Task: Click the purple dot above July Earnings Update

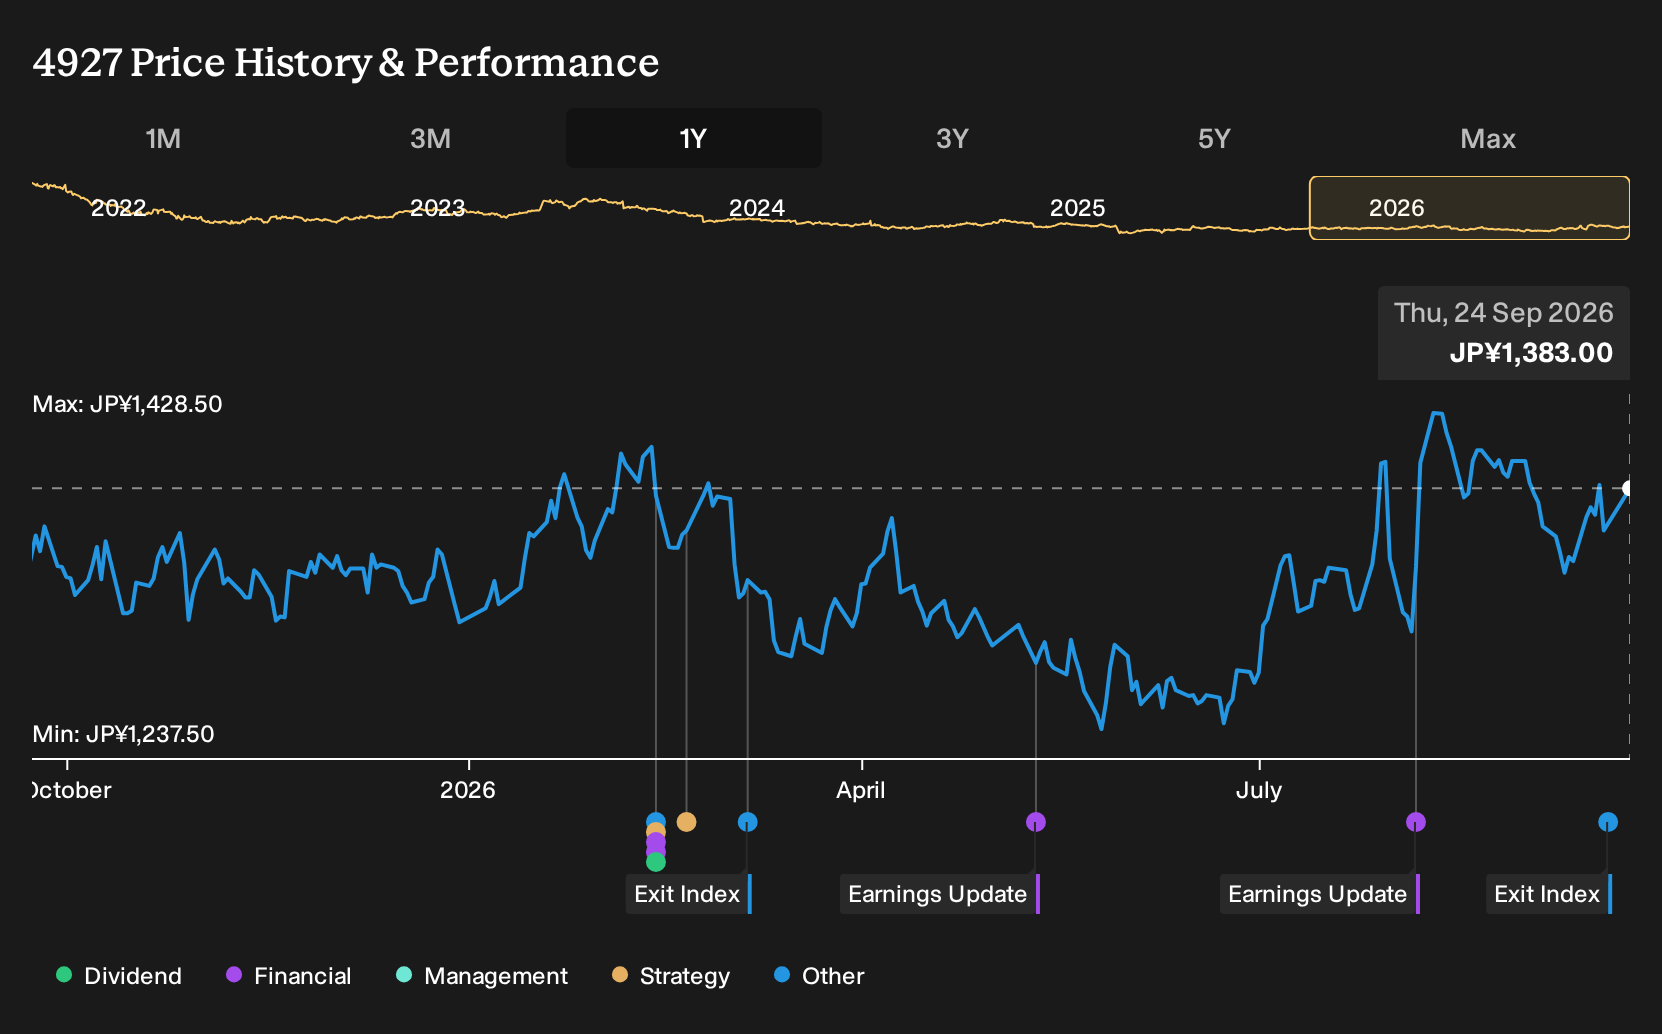Action: point(1416,822)
